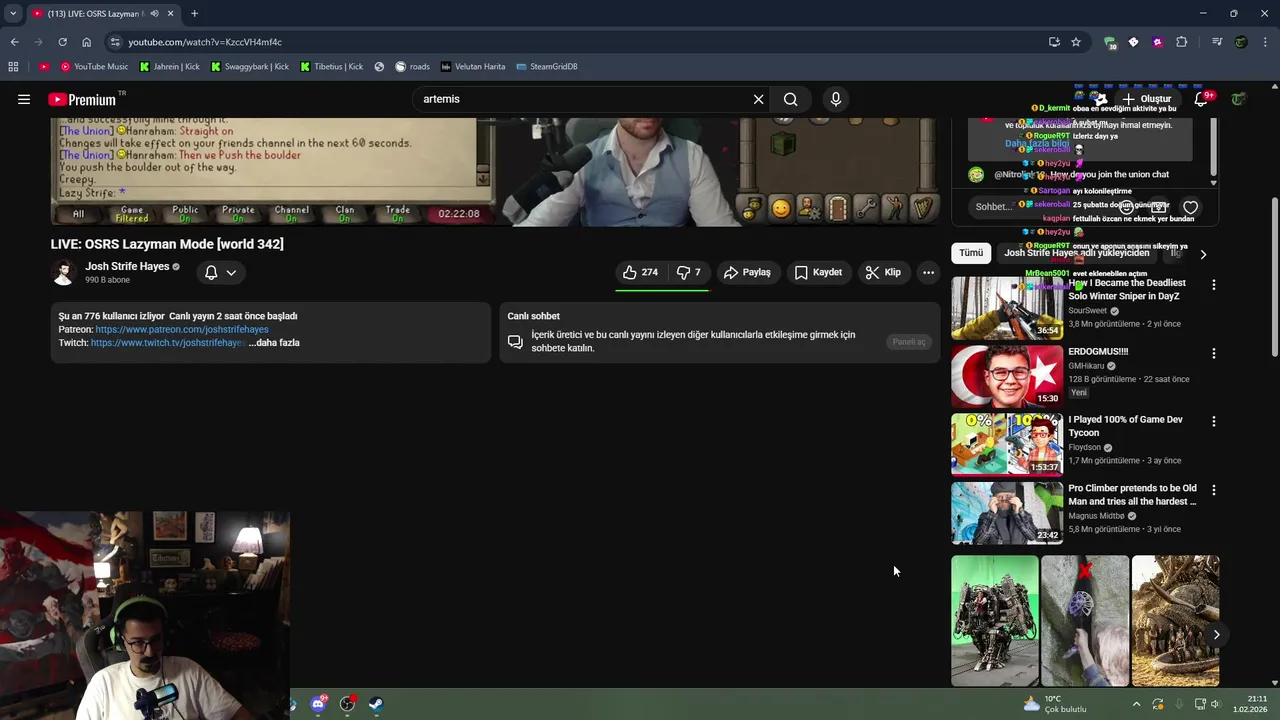
Task: Open Velutan Harita bookmark
Action: (x=473, y=67)
